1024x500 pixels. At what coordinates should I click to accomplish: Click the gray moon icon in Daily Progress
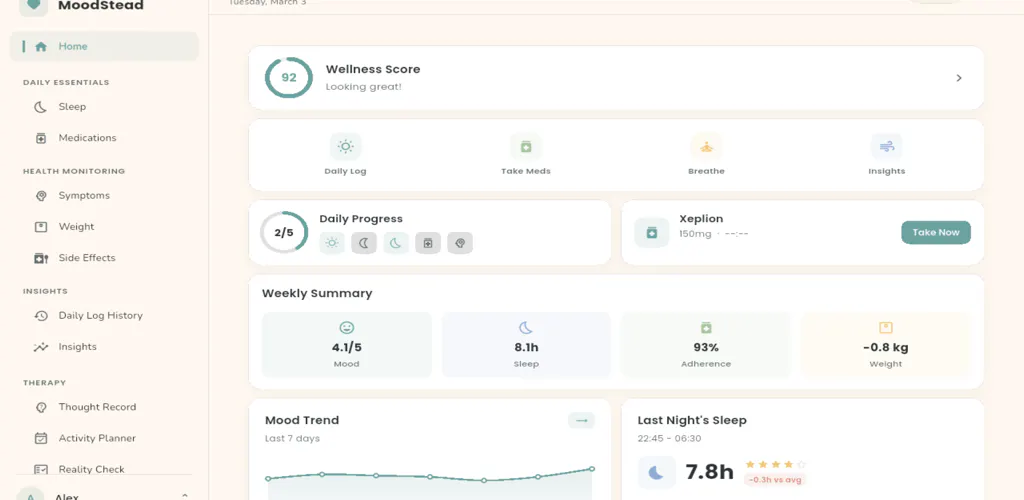(x=364, y=243)
